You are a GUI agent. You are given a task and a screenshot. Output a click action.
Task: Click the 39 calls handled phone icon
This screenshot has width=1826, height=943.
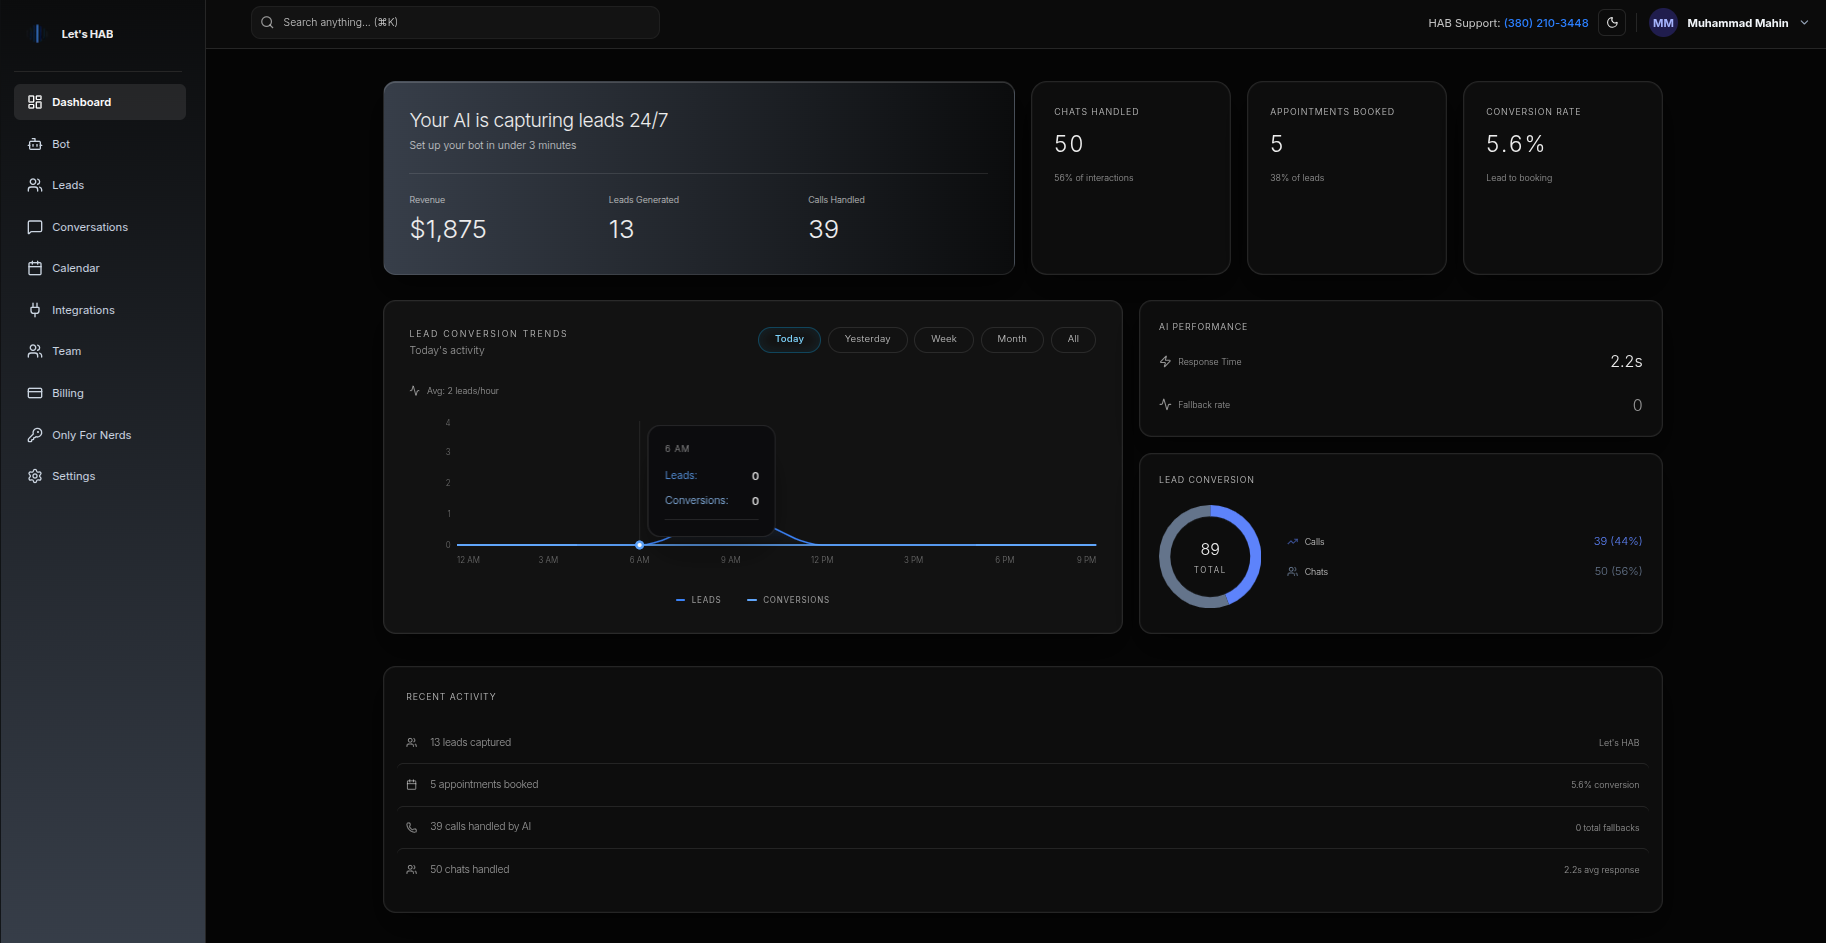tap(411, 828)
